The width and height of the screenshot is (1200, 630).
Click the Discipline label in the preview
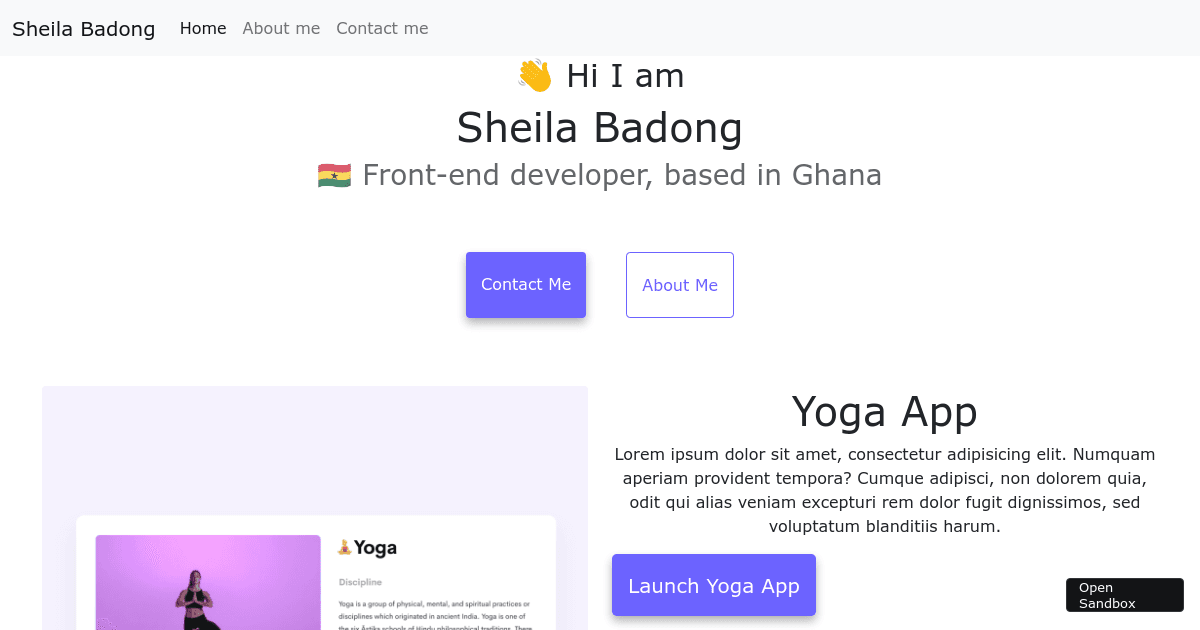[x=360, y=581]
